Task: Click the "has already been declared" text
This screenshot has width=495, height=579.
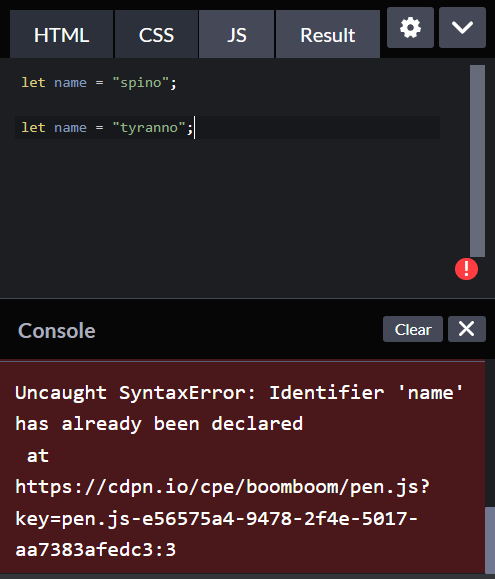Action: click(159, 424)
